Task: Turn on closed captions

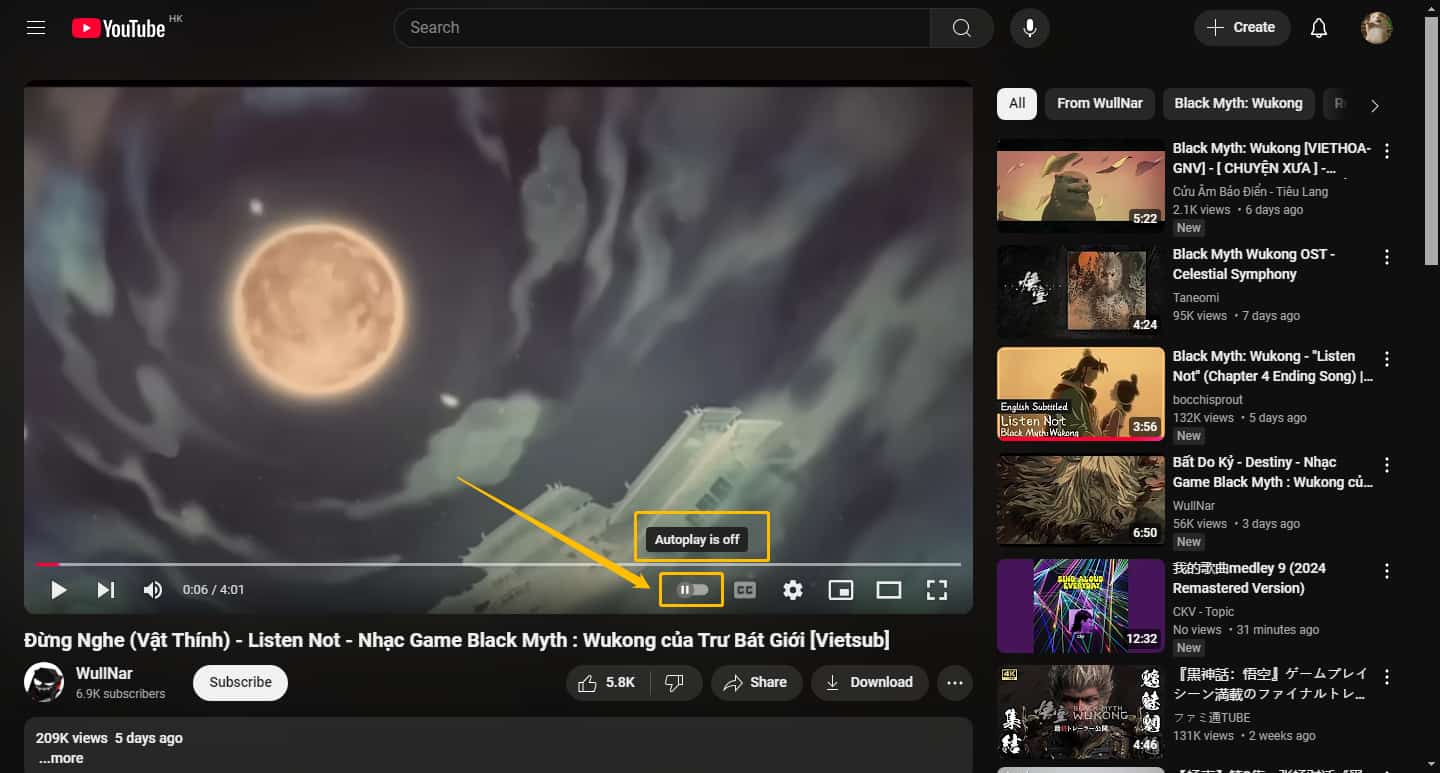Action: click(745, 590)
